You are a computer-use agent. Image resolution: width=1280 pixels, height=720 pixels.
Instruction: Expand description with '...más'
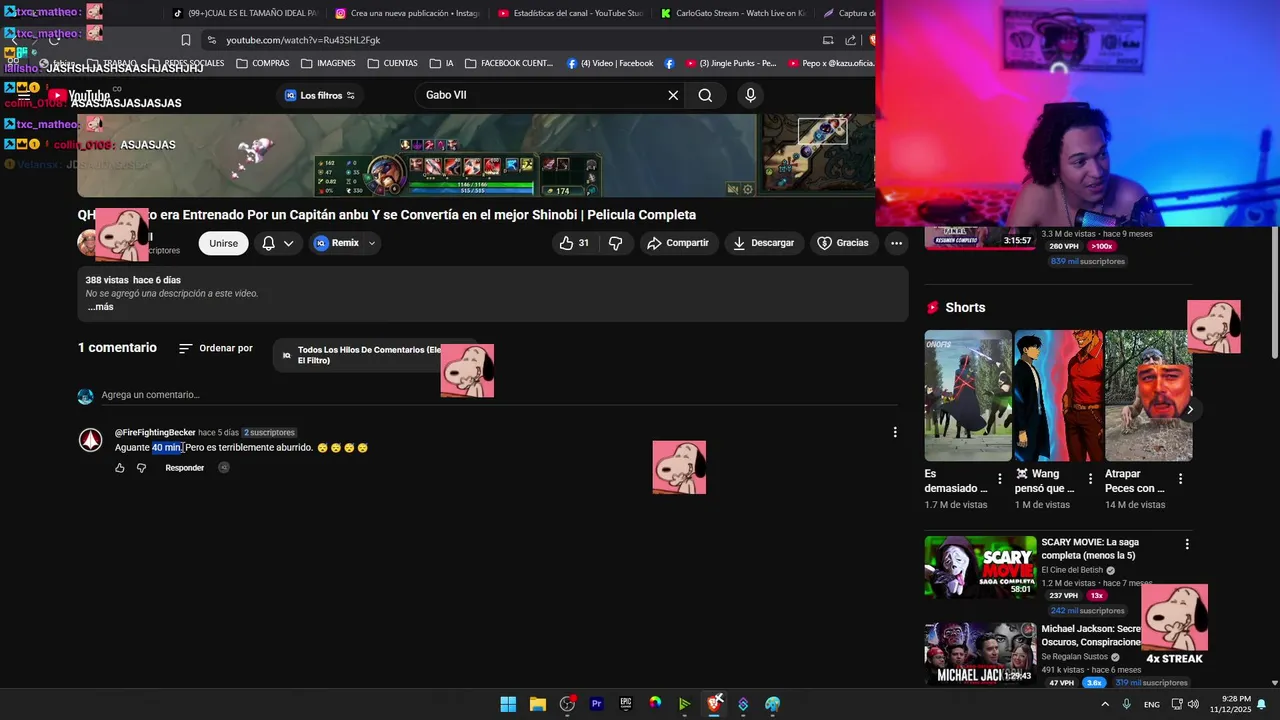[100, 307]
